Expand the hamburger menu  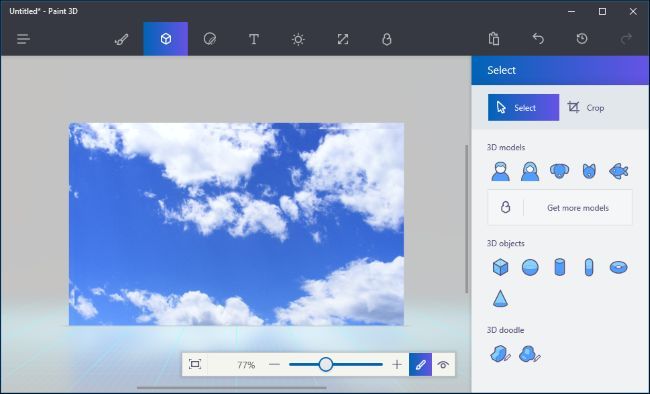coord(23,39)
